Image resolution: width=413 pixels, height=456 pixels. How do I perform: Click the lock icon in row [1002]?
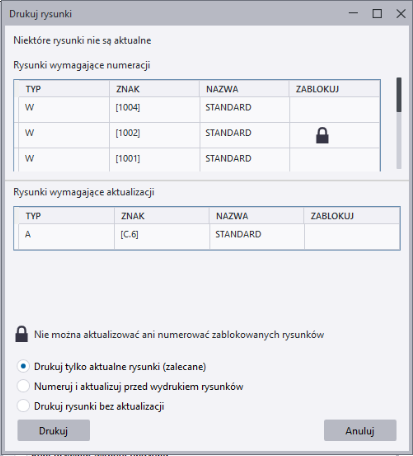coord(322,135)
